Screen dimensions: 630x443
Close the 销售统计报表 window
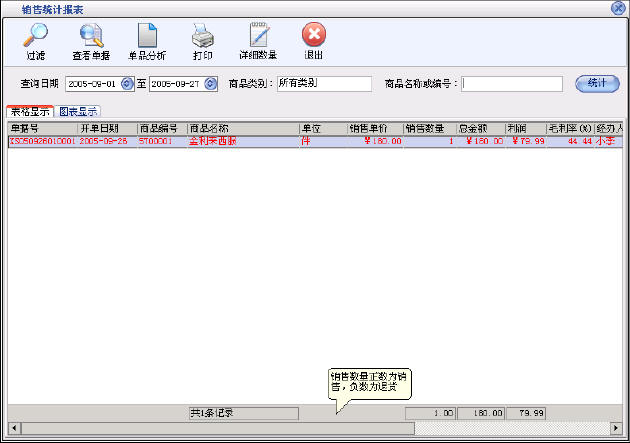point(618,8)
